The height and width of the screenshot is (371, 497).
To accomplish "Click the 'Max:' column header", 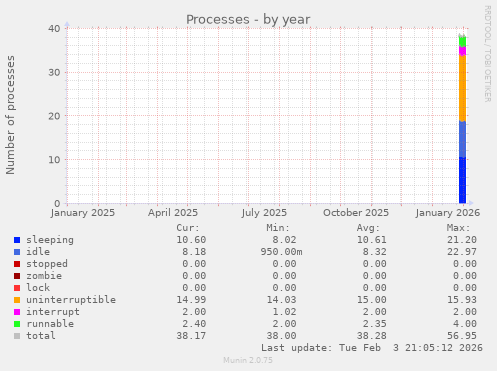I will [458, 228].
